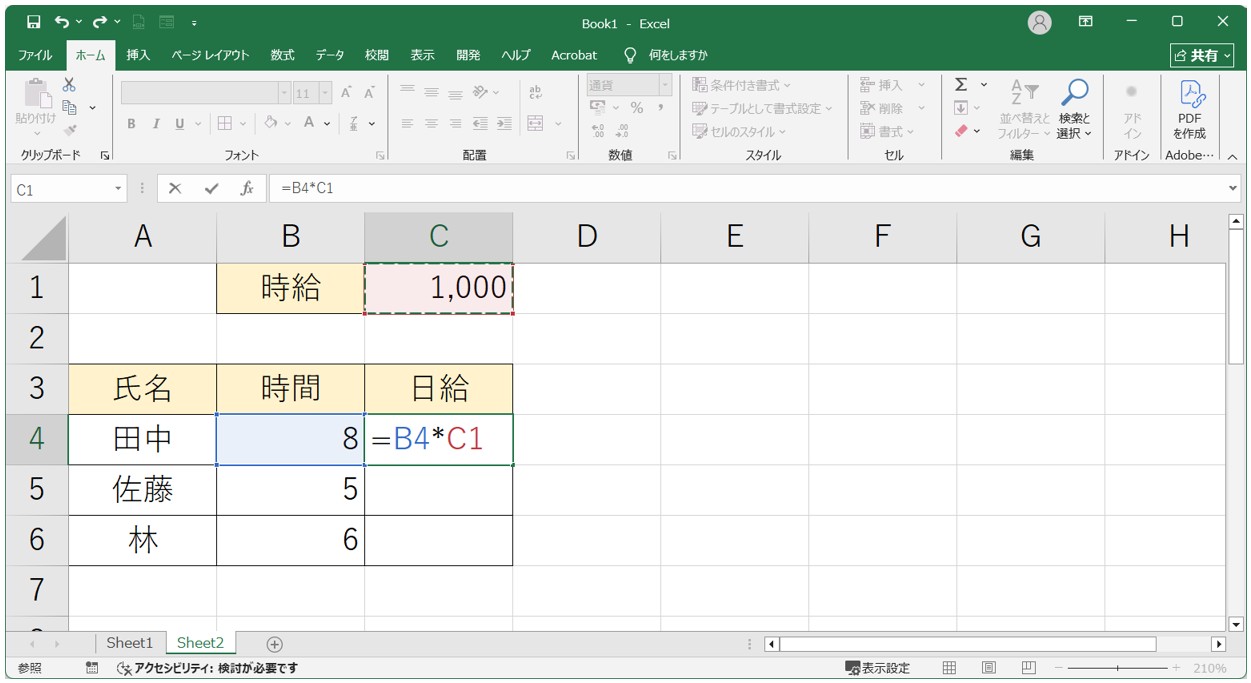The height and width of the screenshot is (683, 1251).
Task: Confirm formula with the checkmark icon
Action: point(210,188)
